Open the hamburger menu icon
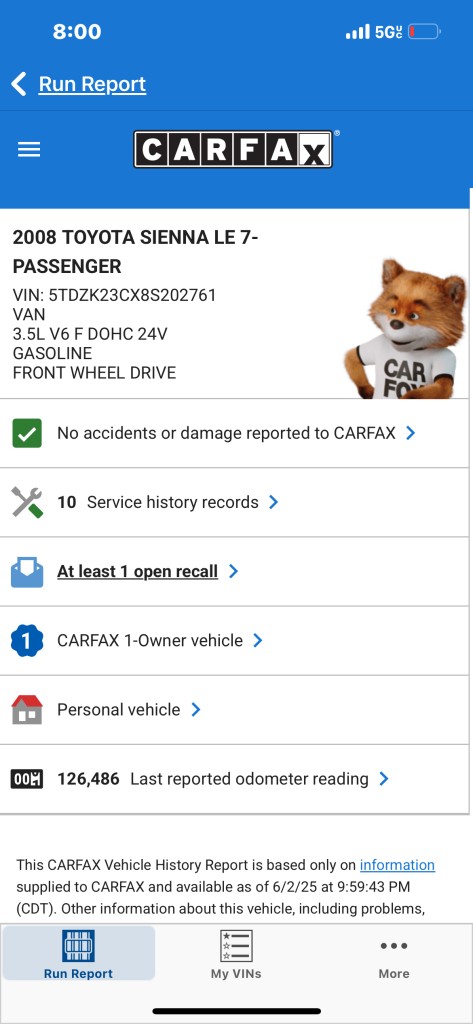This screenshot has width=473, height=1024. [x=29, y=150]
